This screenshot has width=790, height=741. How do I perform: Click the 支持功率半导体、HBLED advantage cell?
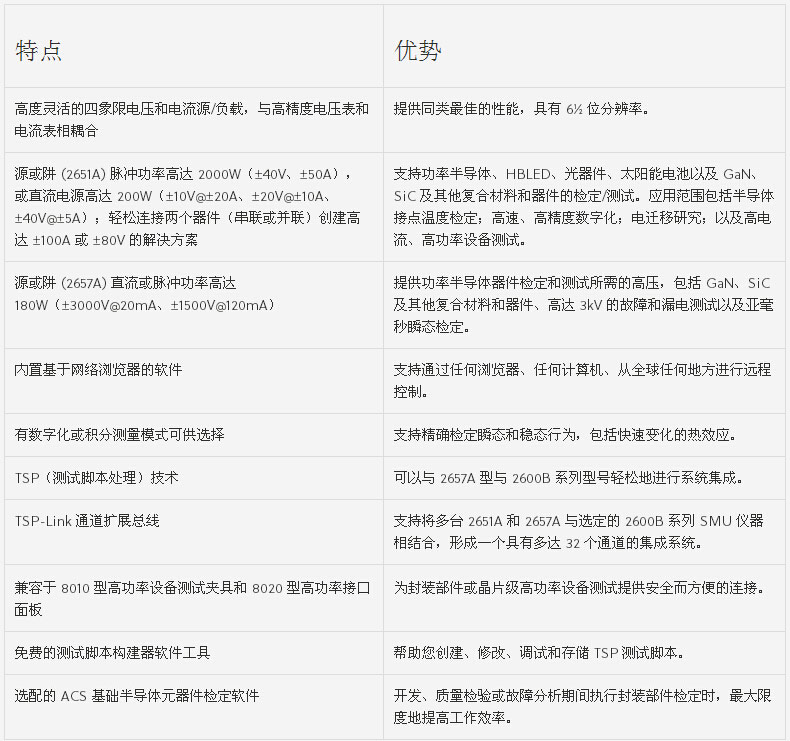click(x=583, y=206)
